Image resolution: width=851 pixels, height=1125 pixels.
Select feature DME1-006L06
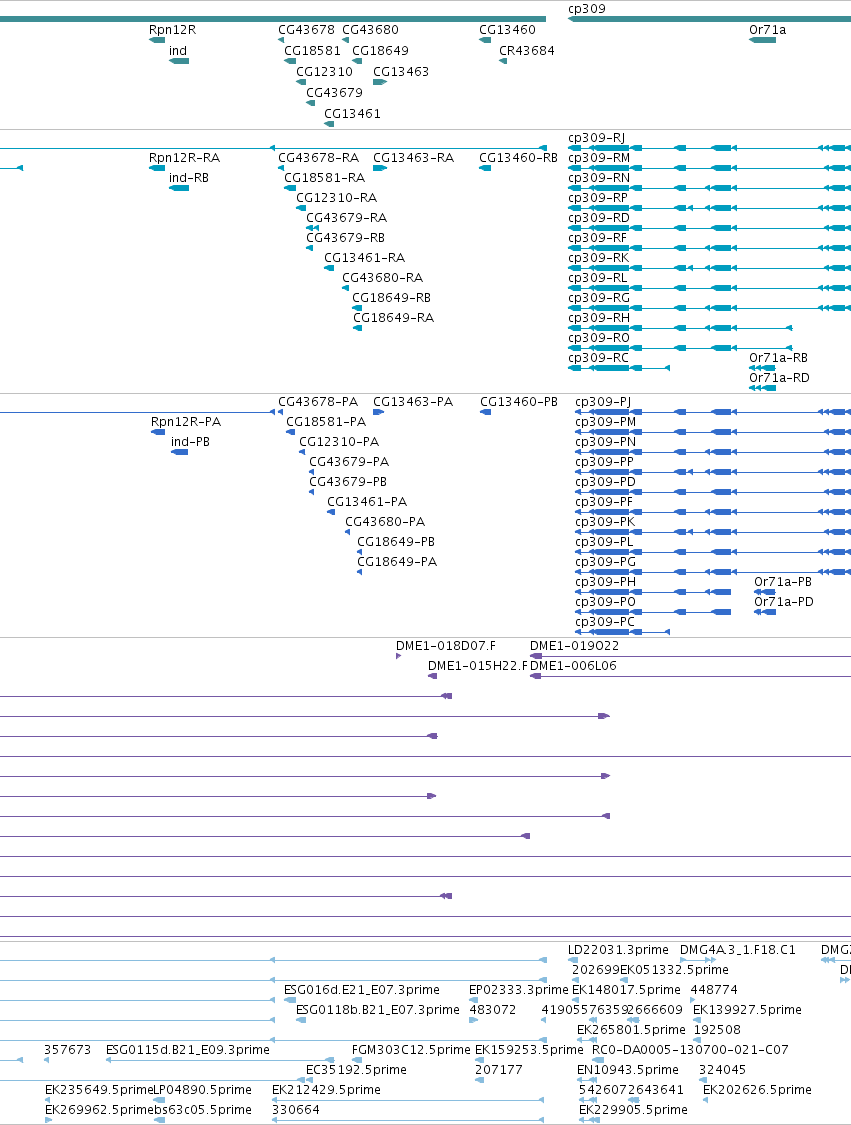[573, 666]
